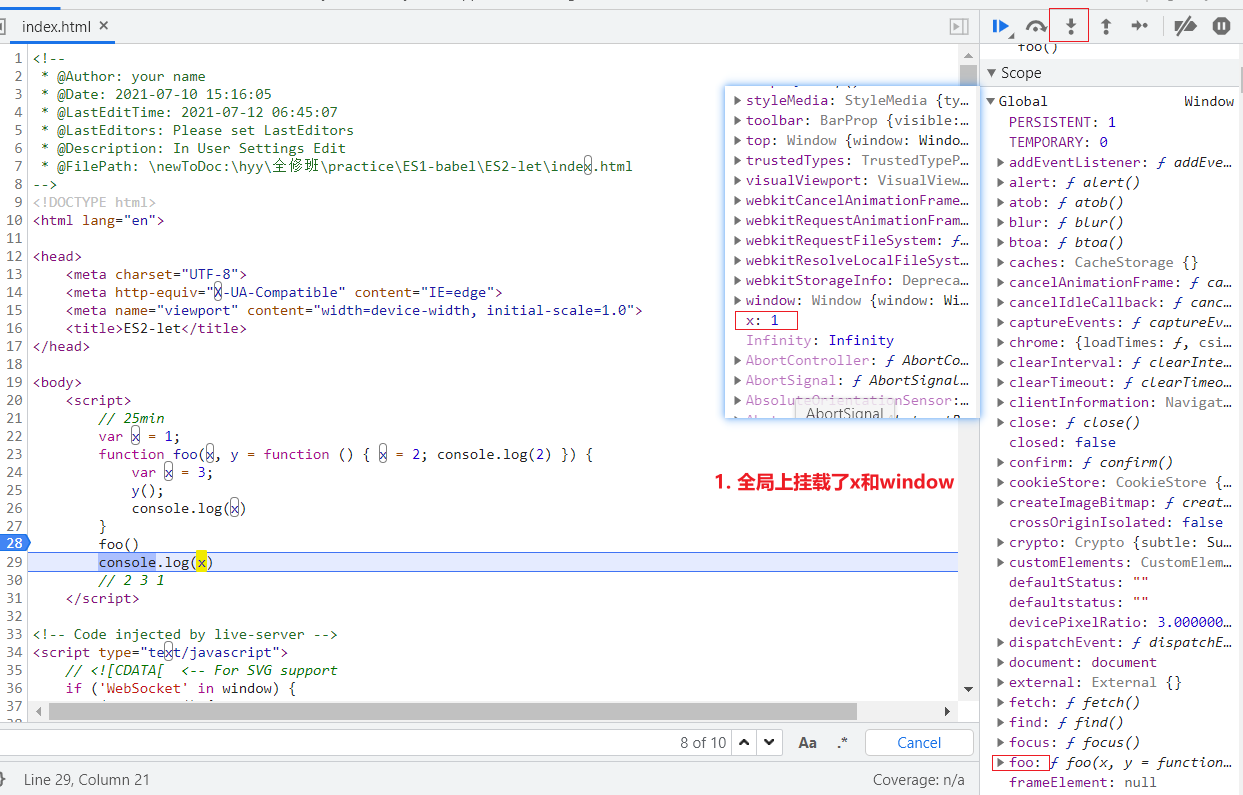Expand addEventListener entry
Viewport: 1243px width, 795px height.
pos(1002,162)
